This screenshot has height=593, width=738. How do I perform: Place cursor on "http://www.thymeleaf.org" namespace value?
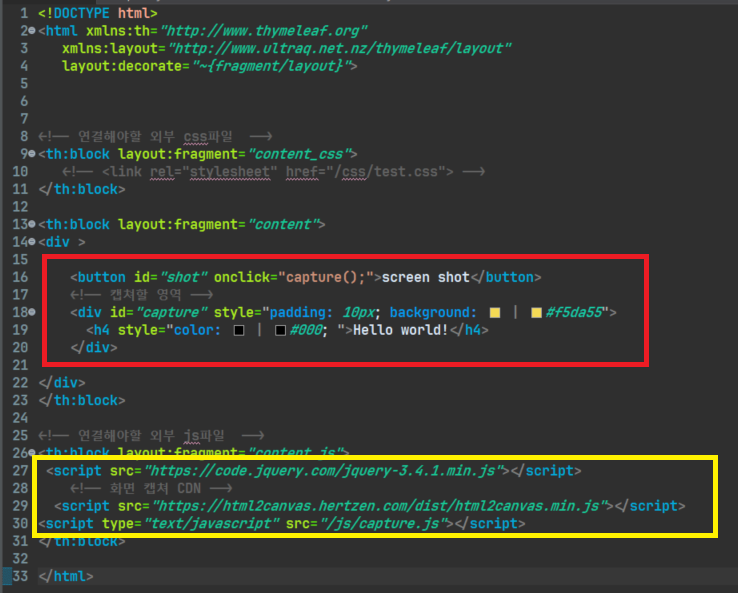coord(264,31)
